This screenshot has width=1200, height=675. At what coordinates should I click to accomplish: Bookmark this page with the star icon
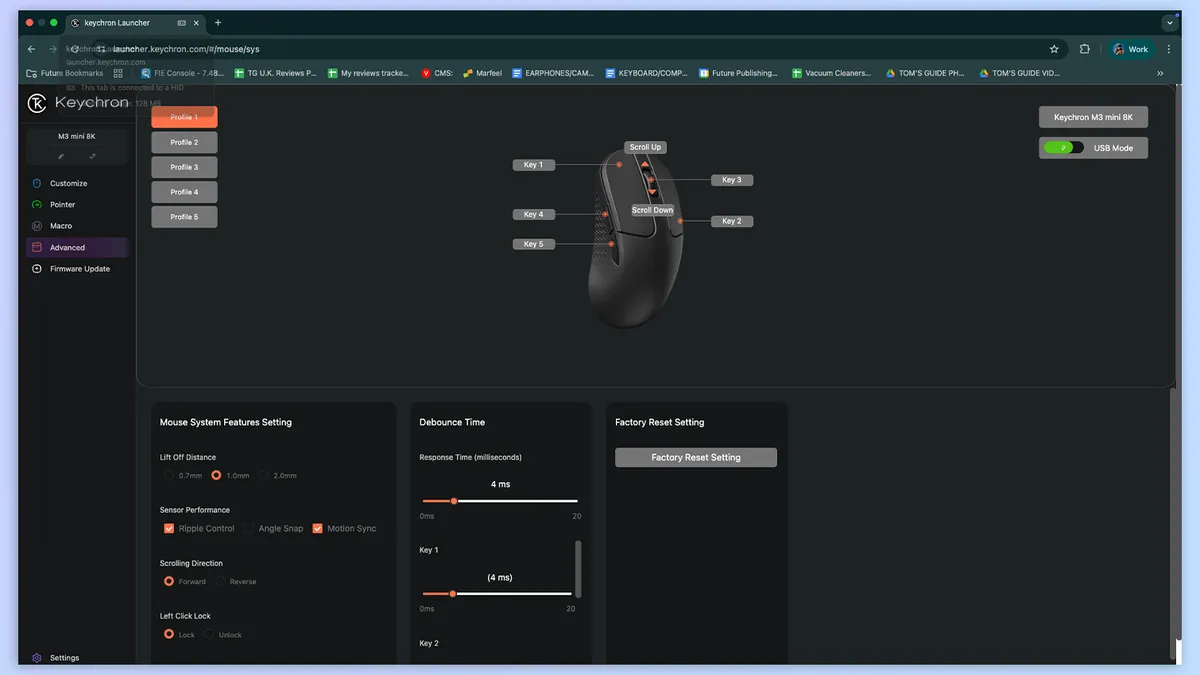[1054, 49]
